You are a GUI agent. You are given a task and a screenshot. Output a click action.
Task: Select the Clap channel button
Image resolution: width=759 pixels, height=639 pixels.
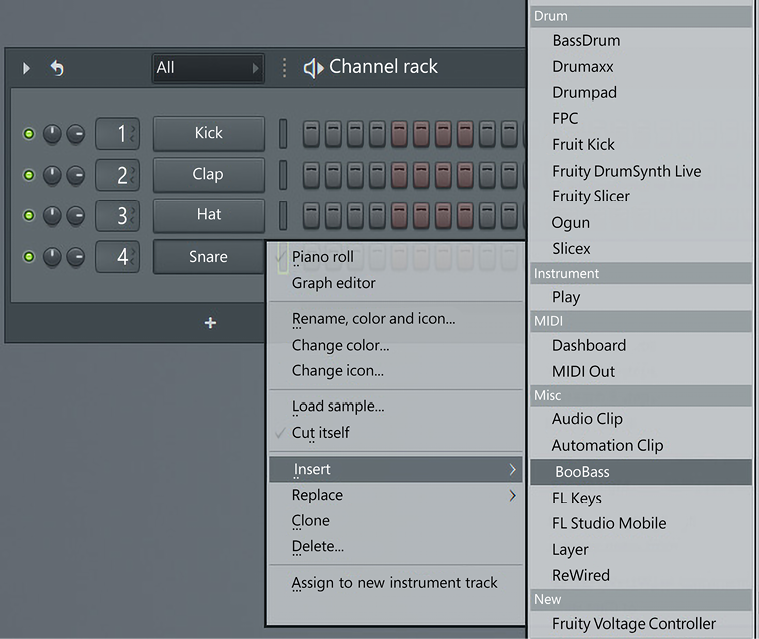[x=209, y=174]
